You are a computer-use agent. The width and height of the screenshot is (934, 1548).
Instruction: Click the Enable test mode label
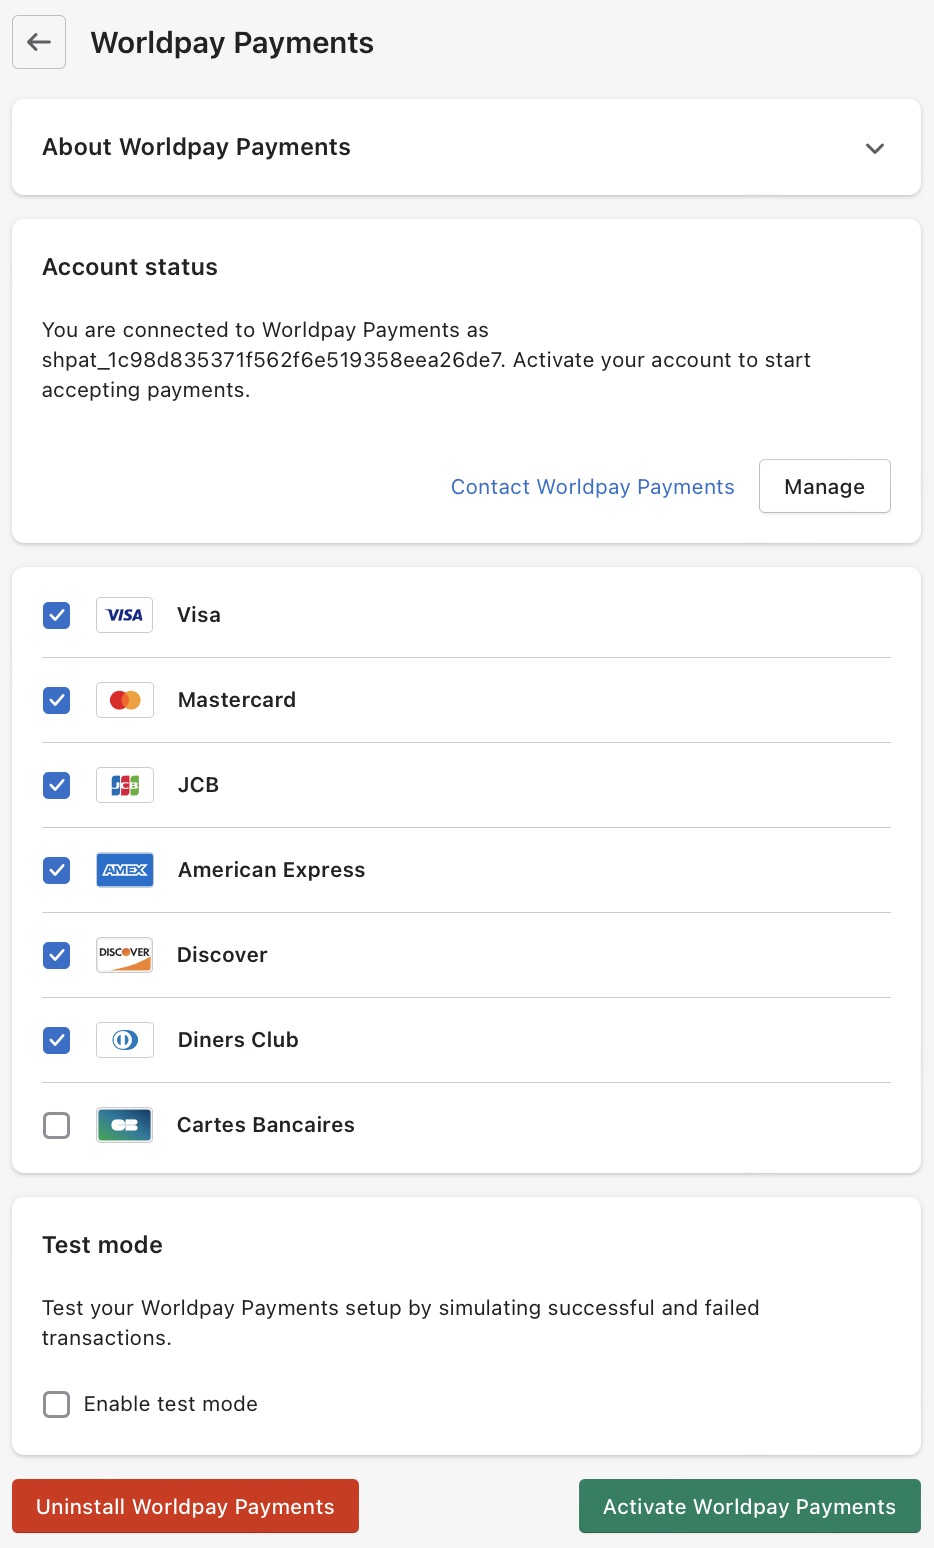(171, 1404)
